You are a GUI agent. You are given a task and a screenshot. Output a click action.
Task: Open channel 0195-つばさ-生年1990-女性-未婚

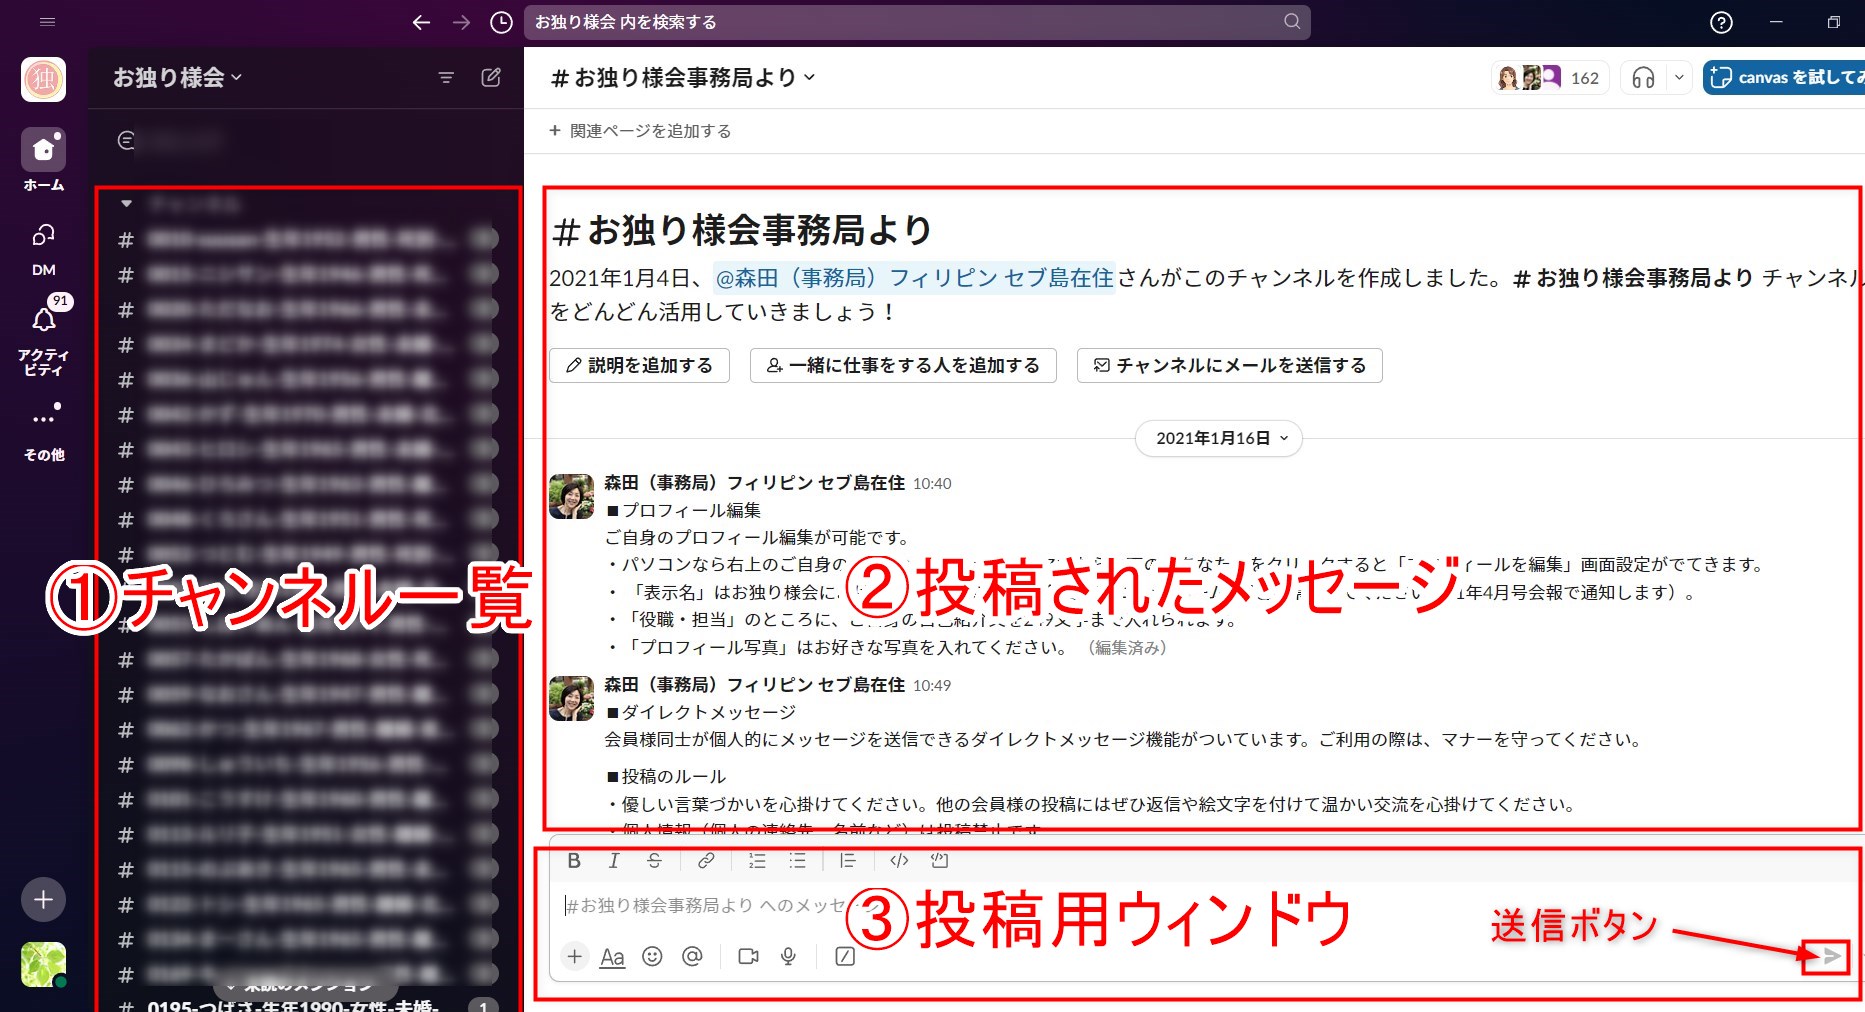point(308,1005)
